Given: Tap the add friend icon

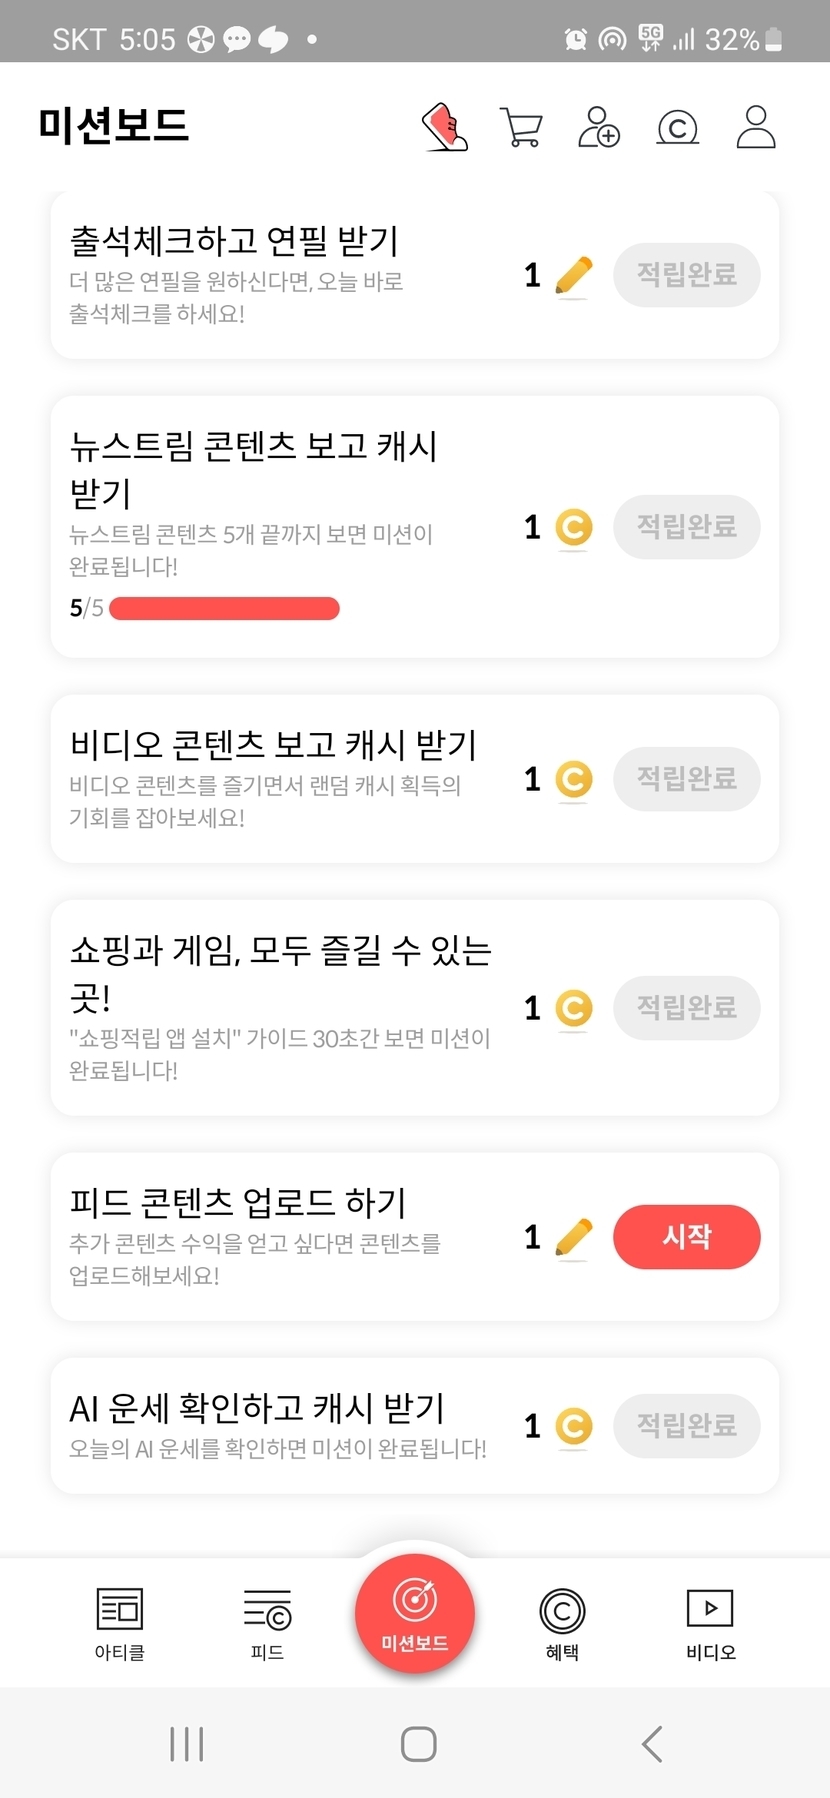Looking at the screenshot, I should point(599,127).
